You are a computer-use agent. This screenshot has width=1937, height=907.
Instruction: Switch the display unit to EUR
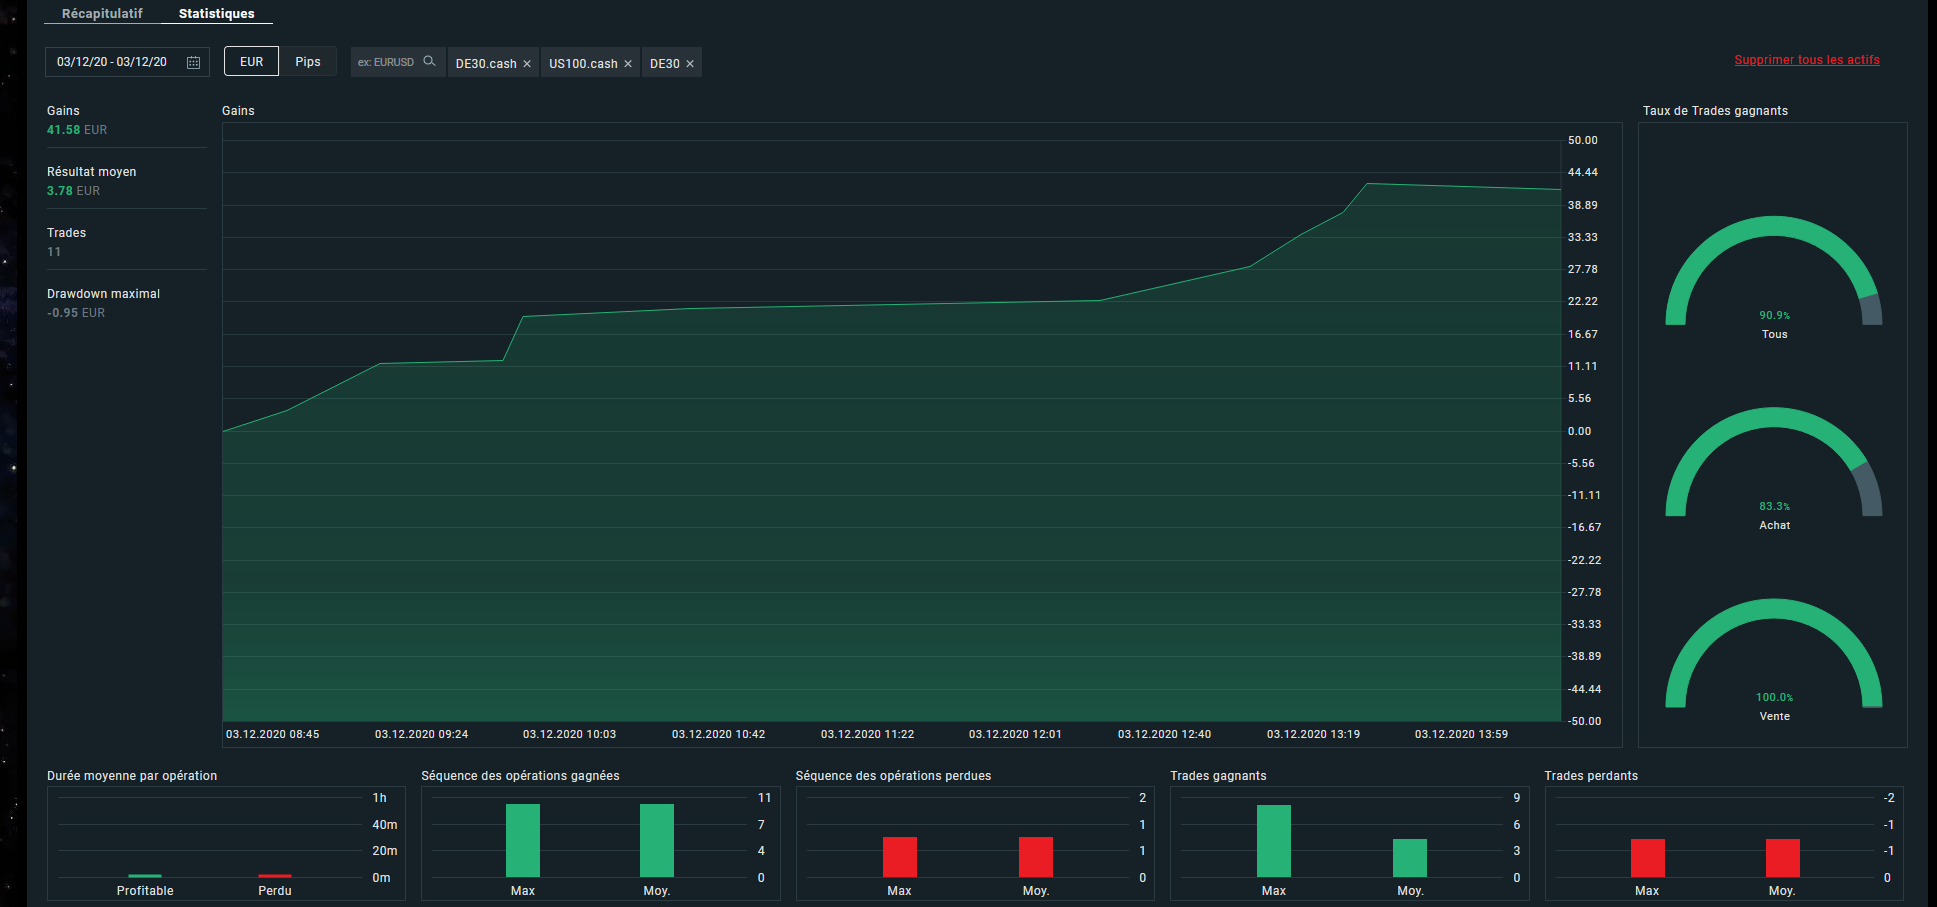point(251,62)
